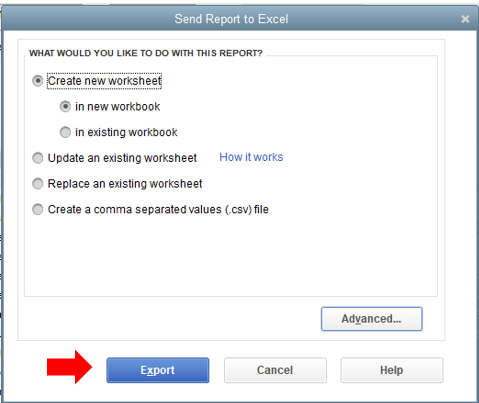The height and width of the screenshot is (403, 479).
Task: Choose the in new workbook radio circle
Action: tap(65, 107)
